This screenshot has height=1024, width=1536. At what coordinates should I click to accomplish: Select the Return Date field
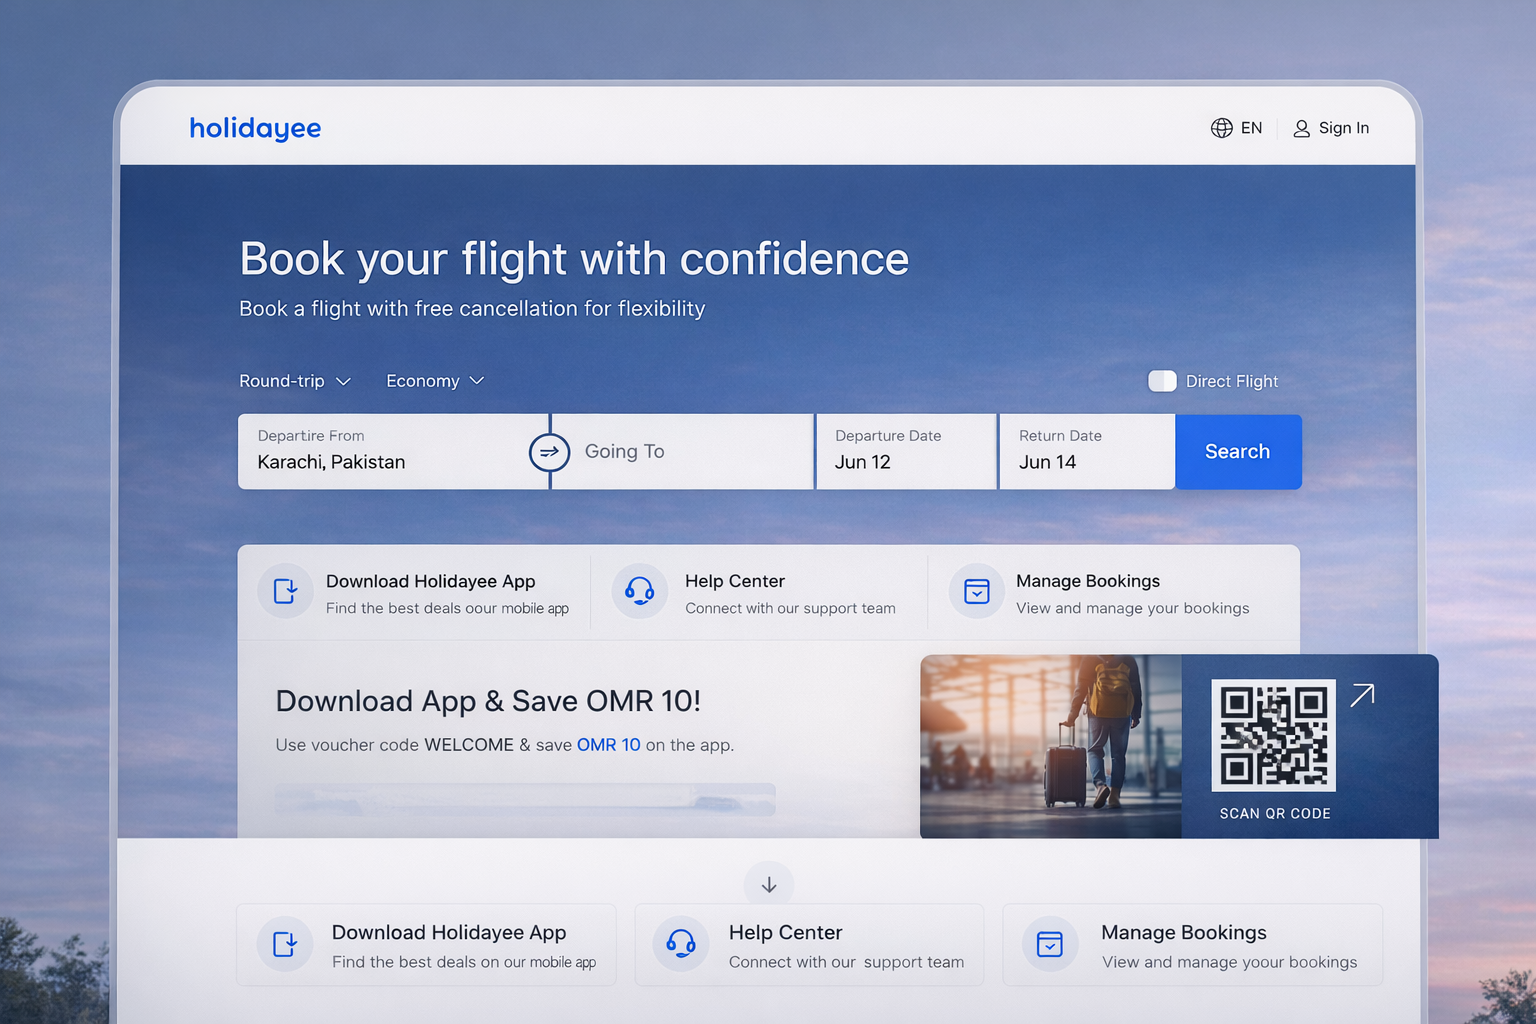tap(1087, 452)
